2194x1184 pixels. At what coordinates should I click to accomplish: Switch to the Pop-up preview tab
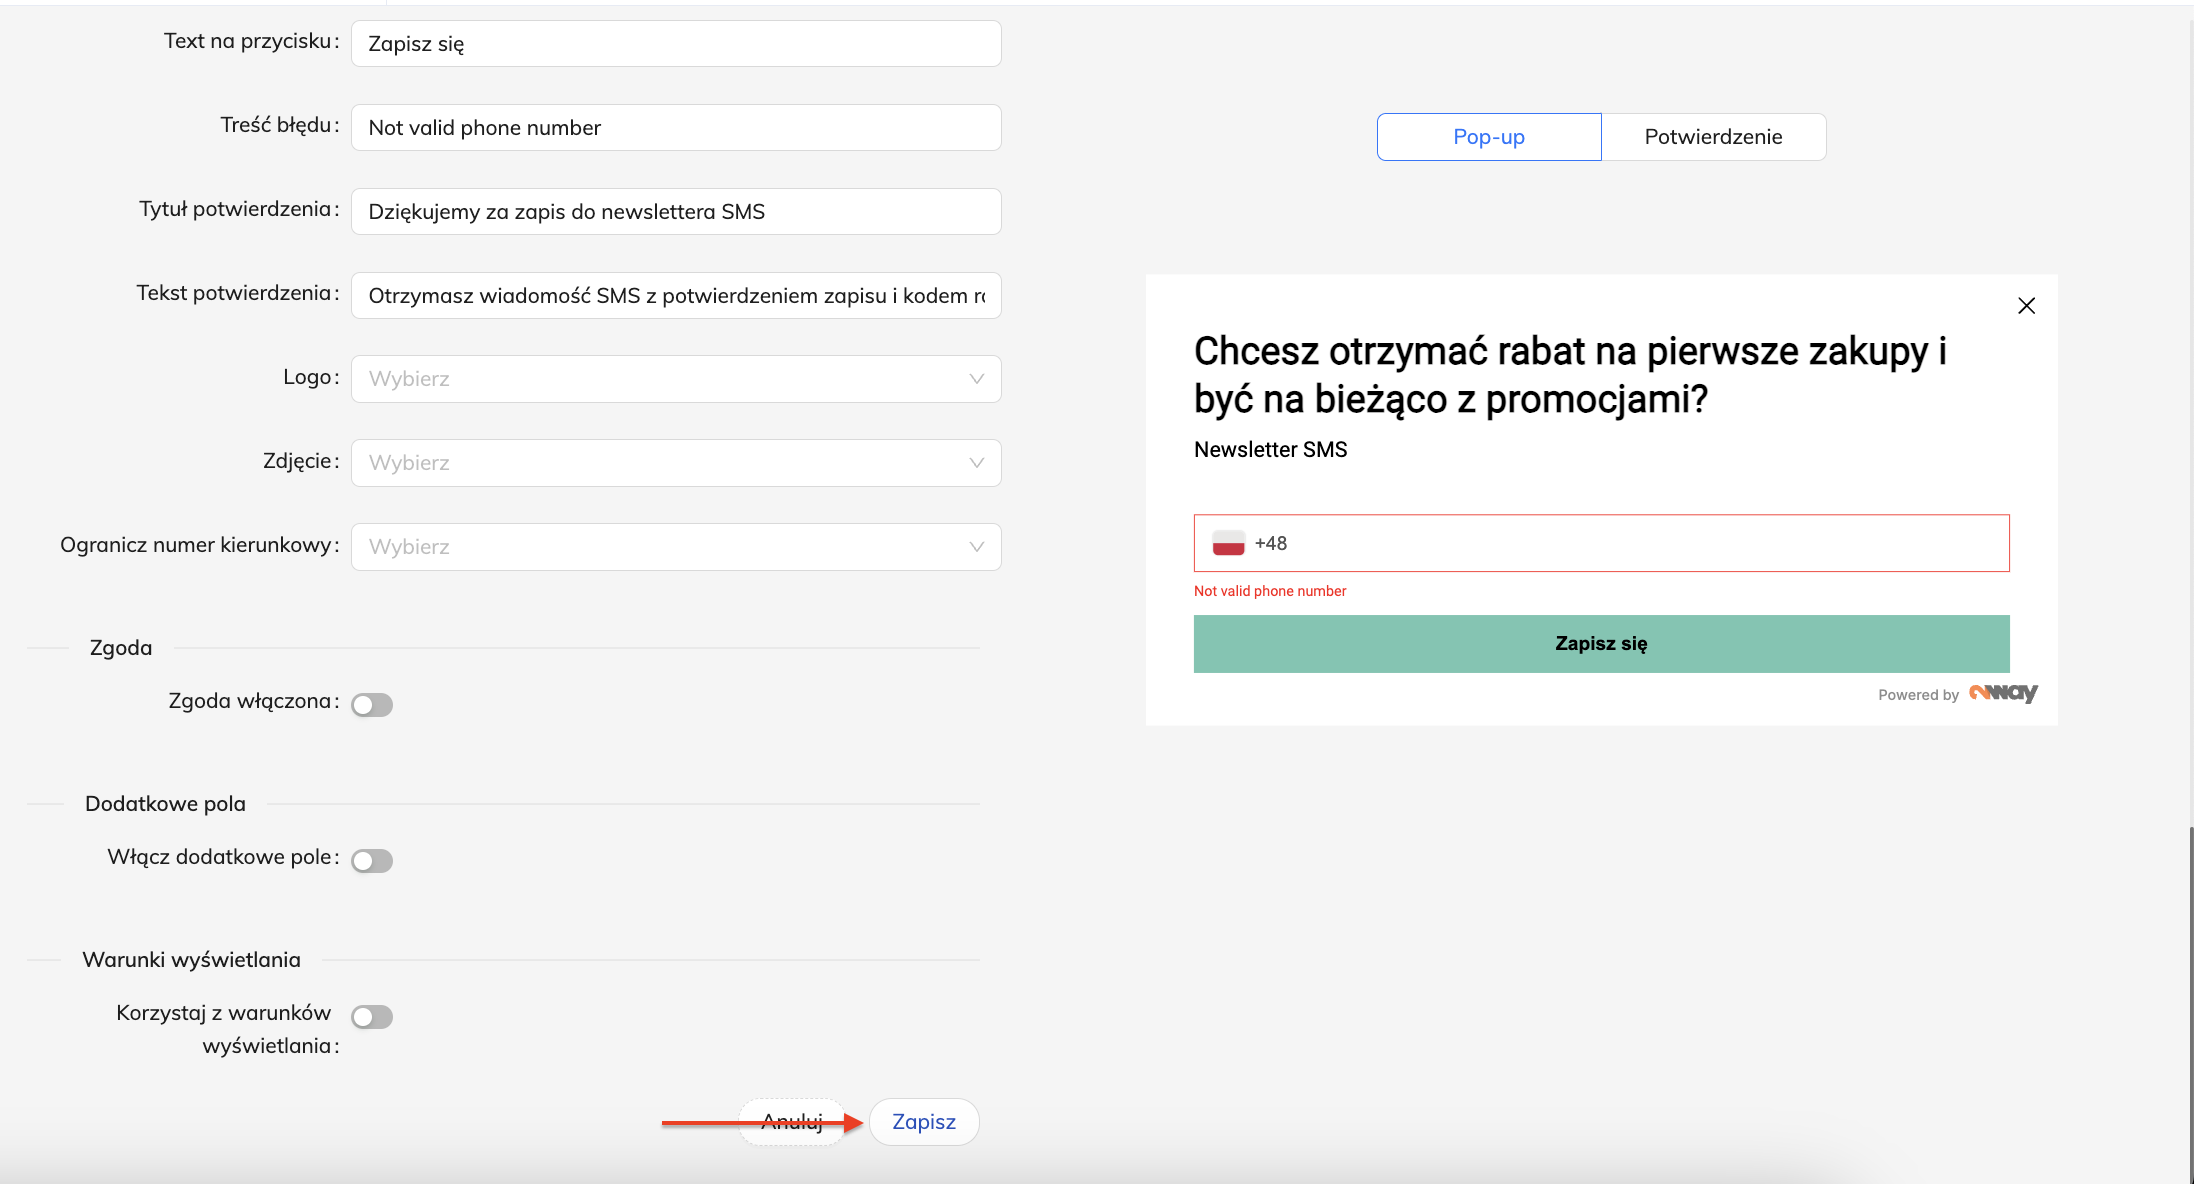(1488, 137)
